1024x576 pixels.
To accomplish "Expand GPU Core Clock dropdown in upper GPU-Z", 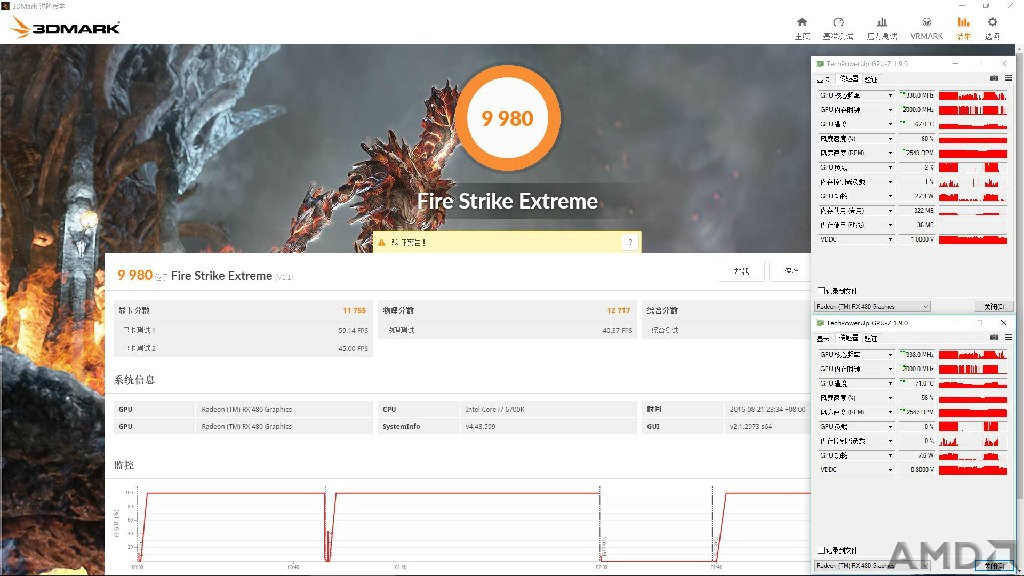I will coord(889,95).
